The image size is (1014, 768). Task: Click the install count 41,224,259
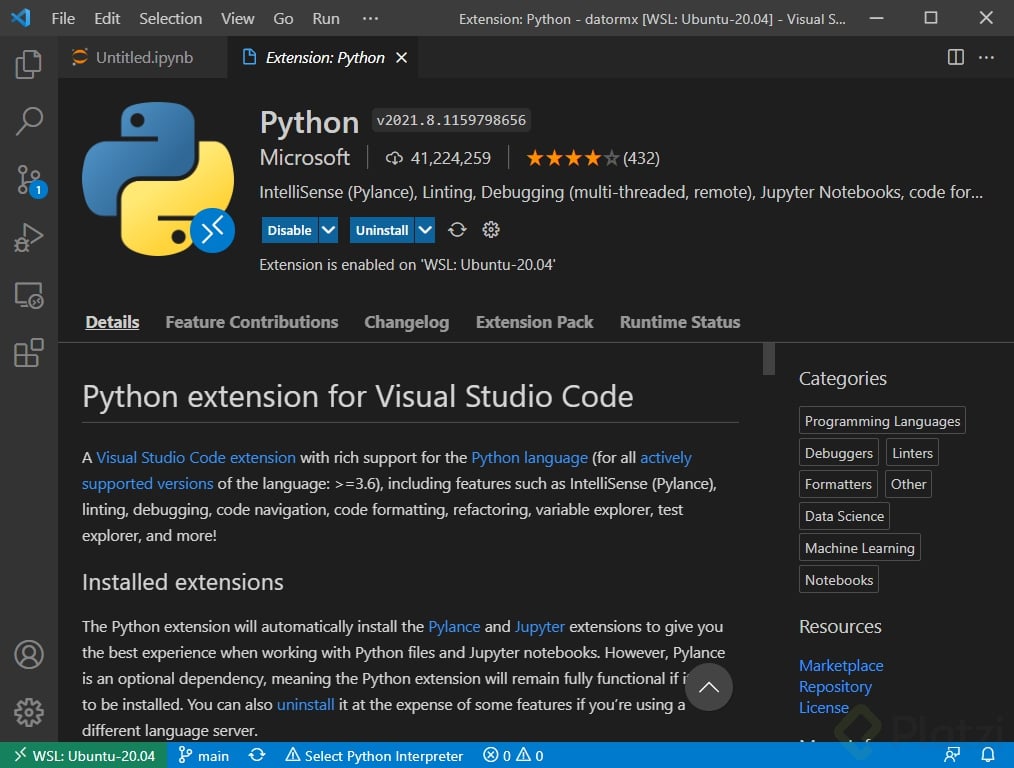point(438,158)
